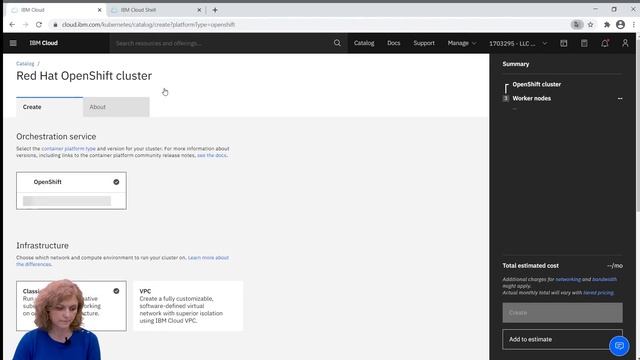
Task: Select the VPC infrastructure tile
Action: coord(188,305)
